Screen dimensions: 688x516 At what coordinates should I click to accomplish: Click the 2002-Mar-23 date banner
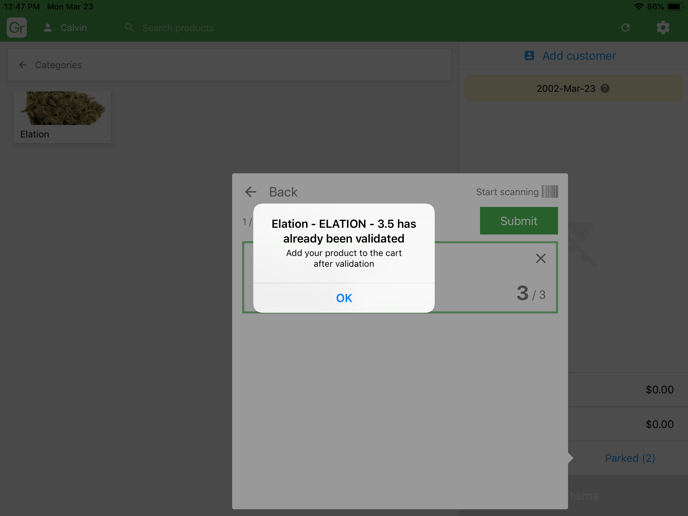pyautogui.click(x=565, y=89)
